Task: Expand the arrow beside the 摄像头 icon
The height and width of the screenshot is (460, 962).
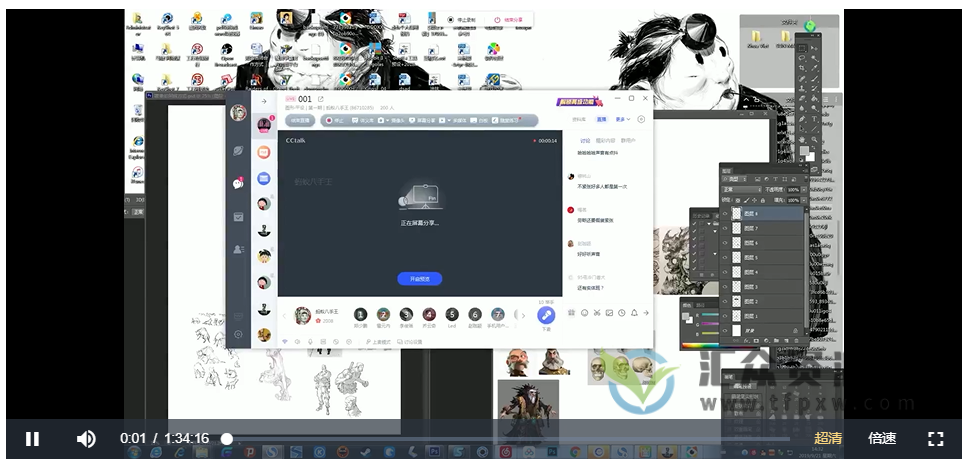Action: tap(388, 120)
